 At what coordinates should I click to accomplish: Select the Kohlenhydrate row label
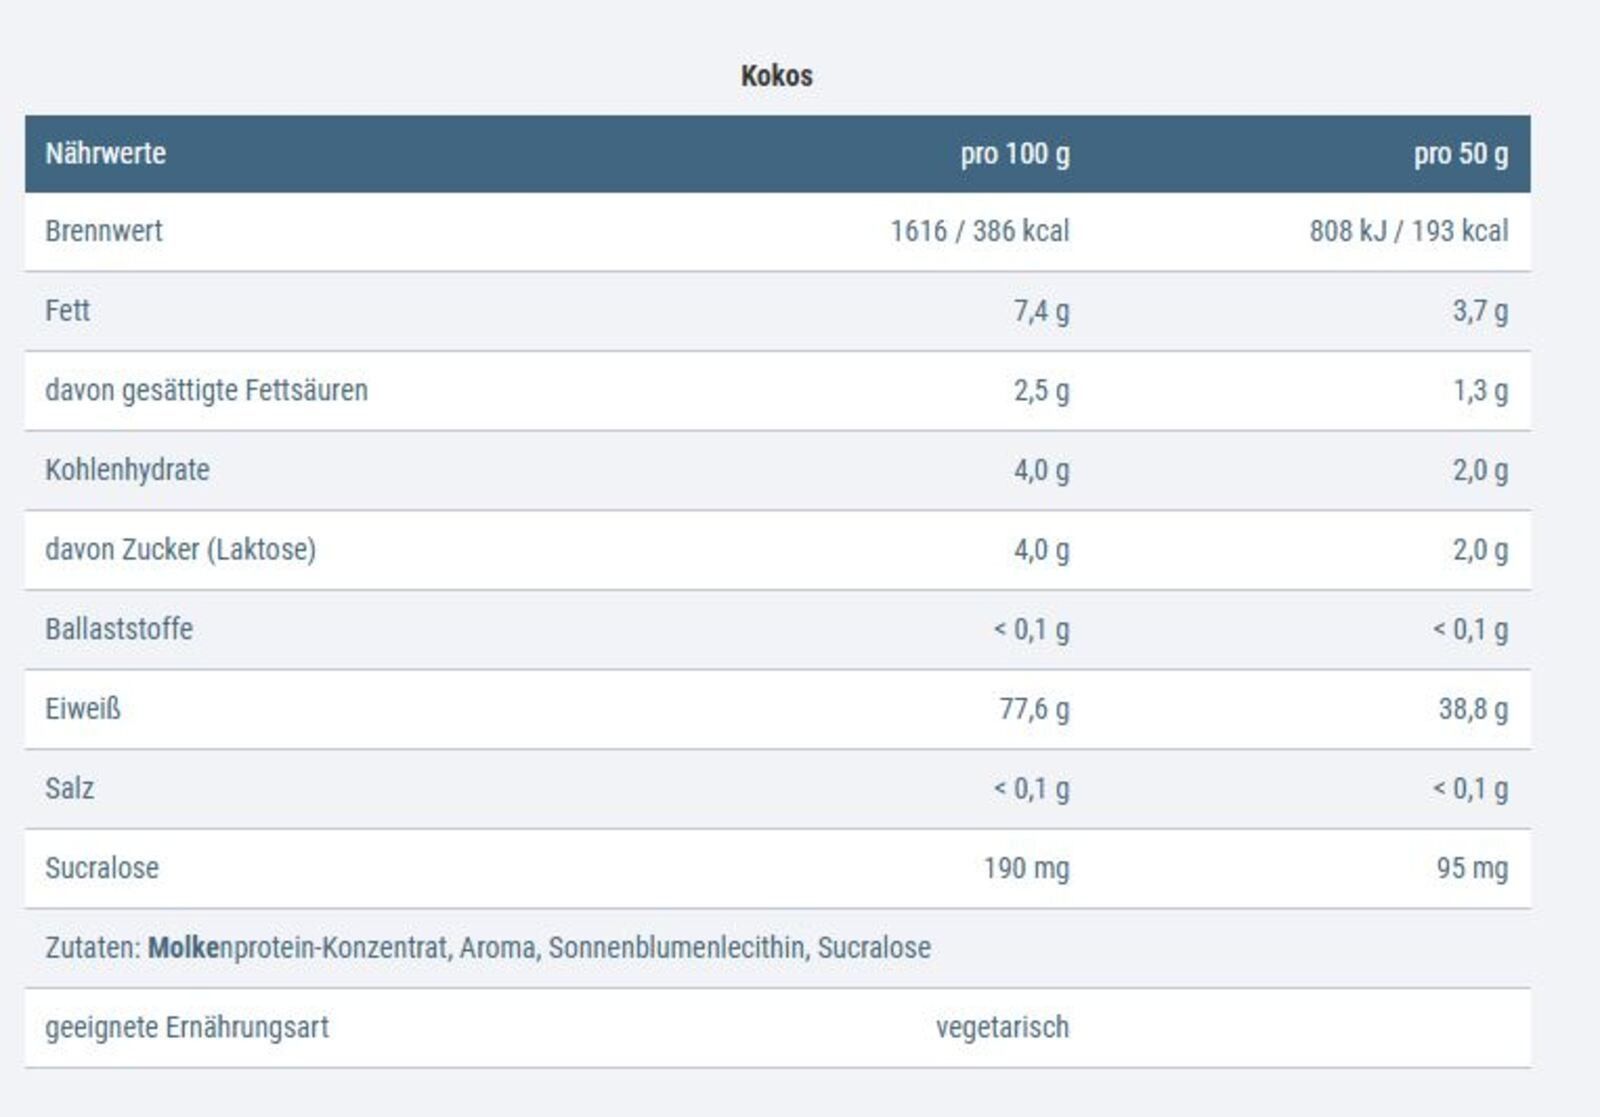click(x=127, y=470)
